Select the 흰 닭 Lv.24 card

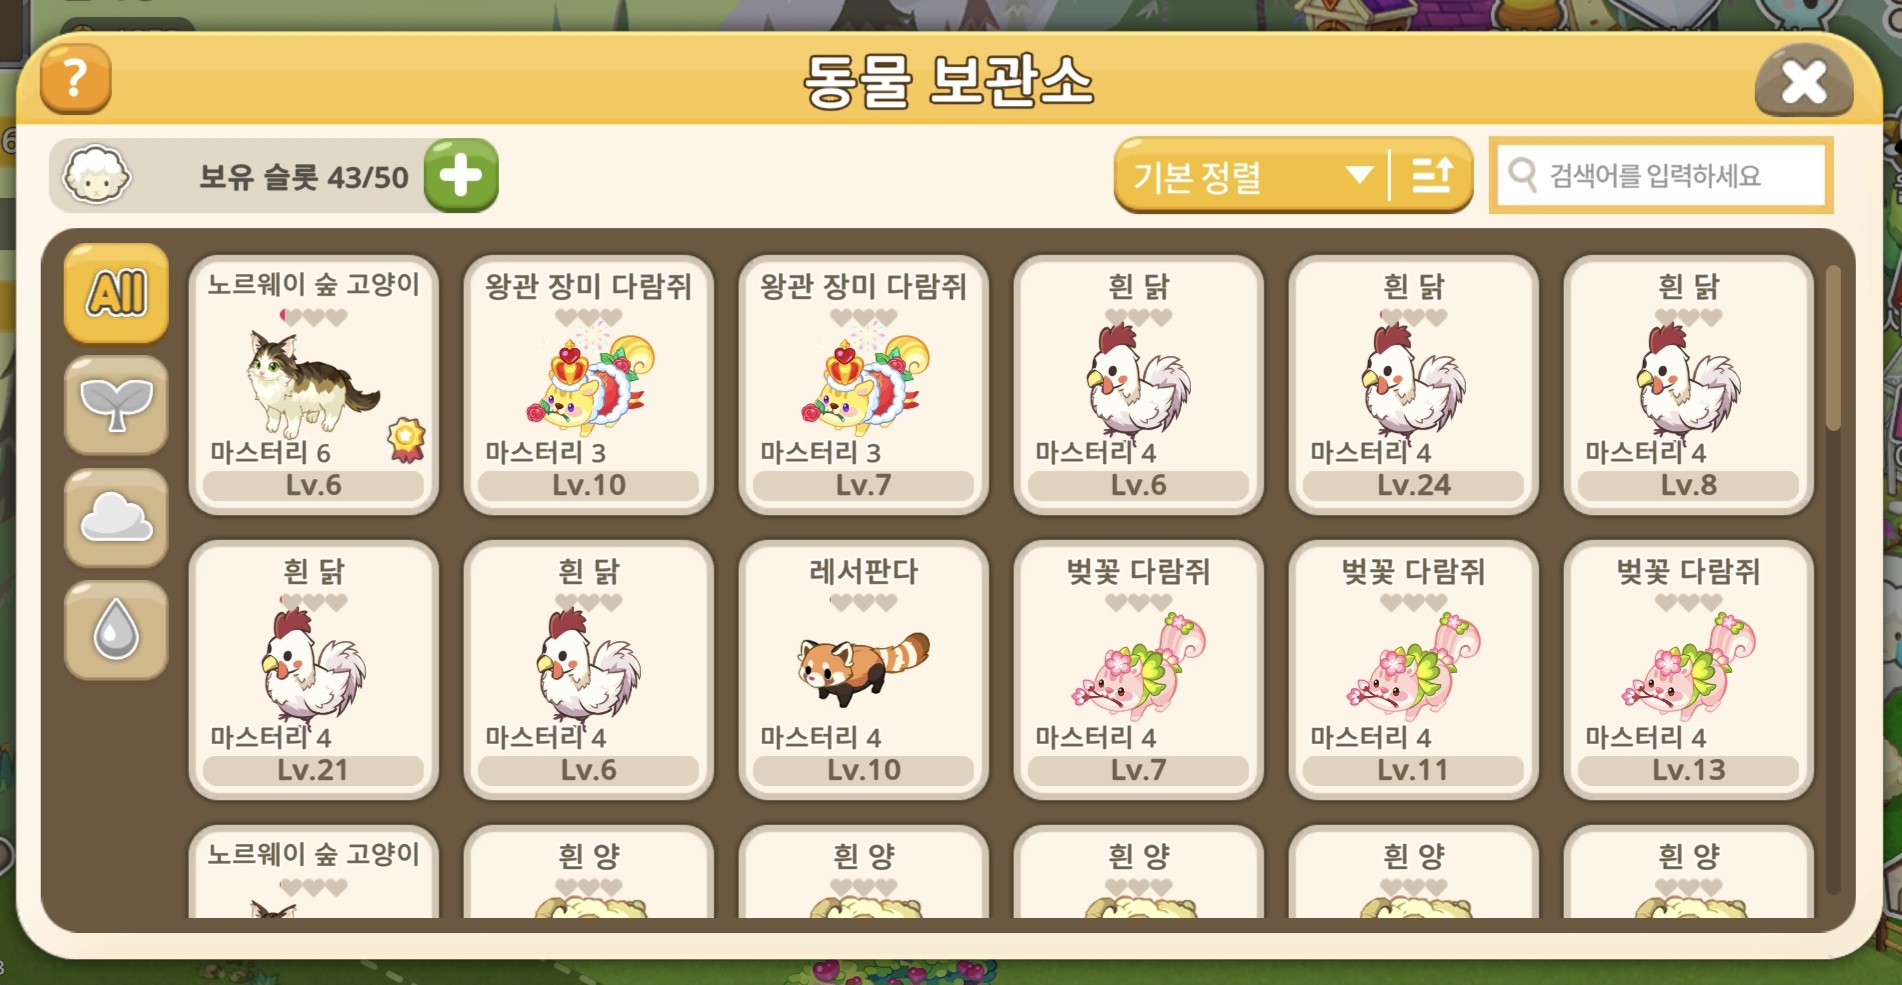coord(1413,385)
